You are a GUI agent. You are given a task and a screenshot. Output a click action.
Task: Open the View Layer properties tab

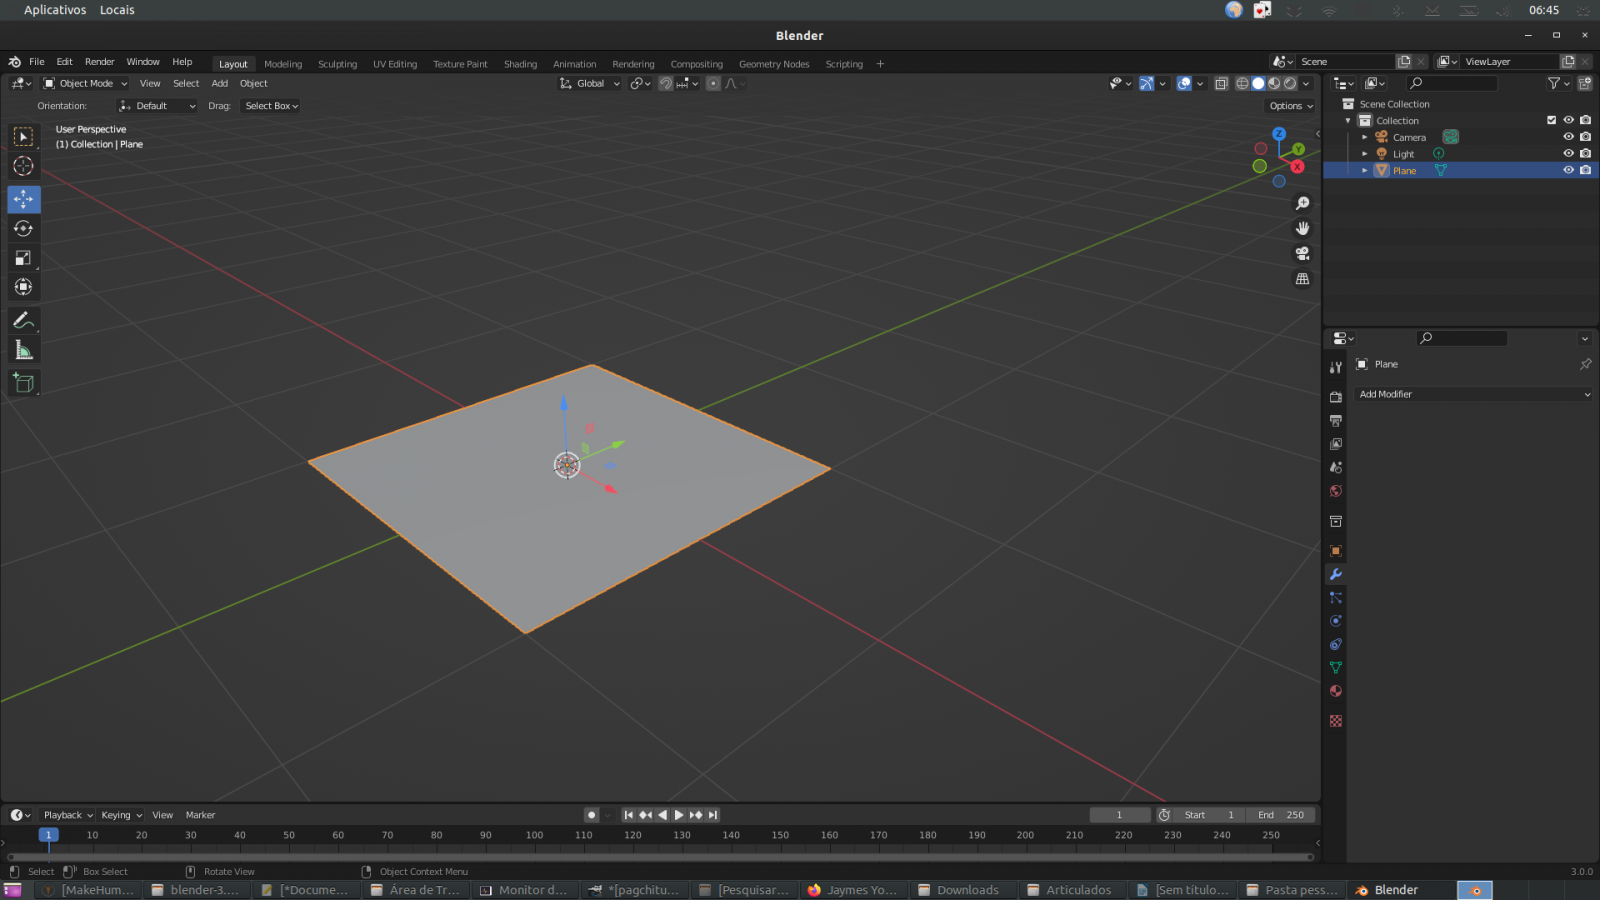[x=1335, y=444]
